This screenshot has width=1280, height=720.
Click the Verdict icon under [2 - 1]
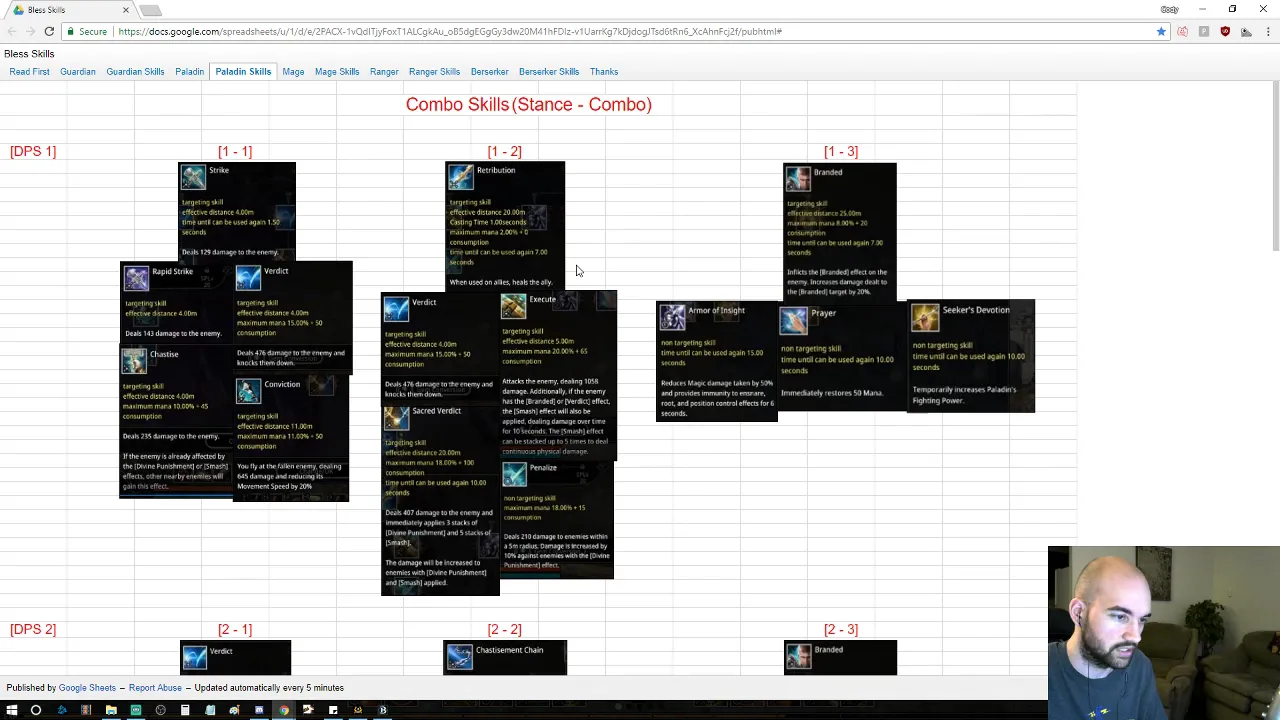(195, 657)
